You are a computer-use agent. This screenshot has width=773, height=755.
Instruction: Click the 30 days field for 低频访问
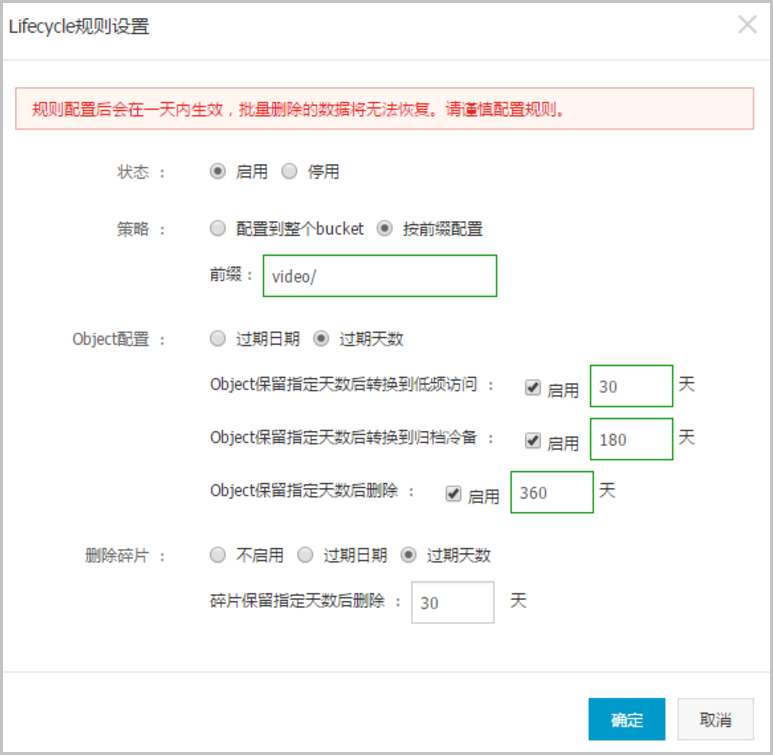632,386
